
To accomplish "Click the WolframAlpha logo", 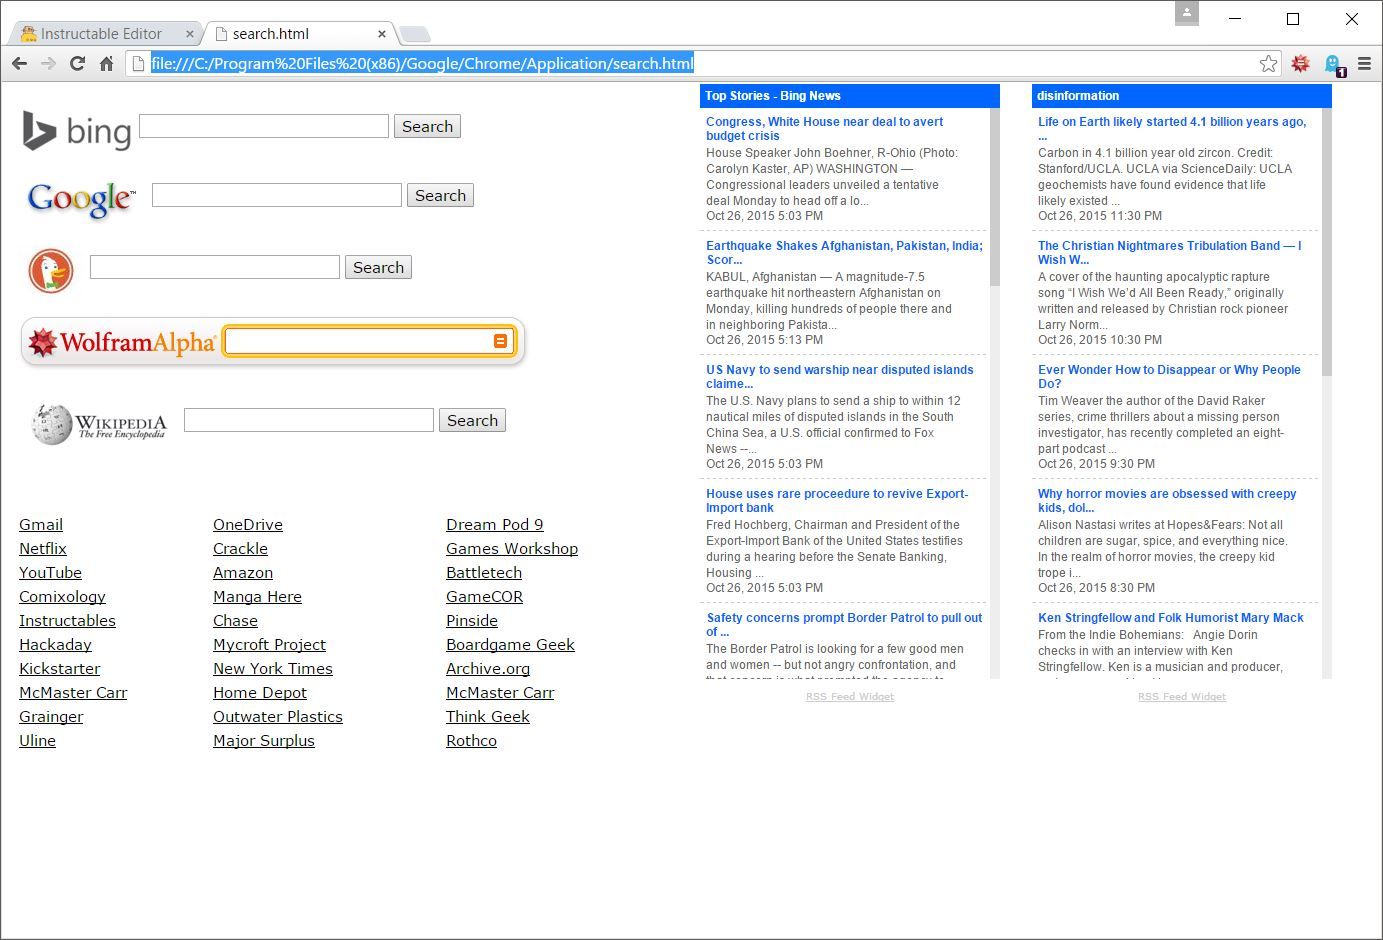I will click(x=122, y=341).
